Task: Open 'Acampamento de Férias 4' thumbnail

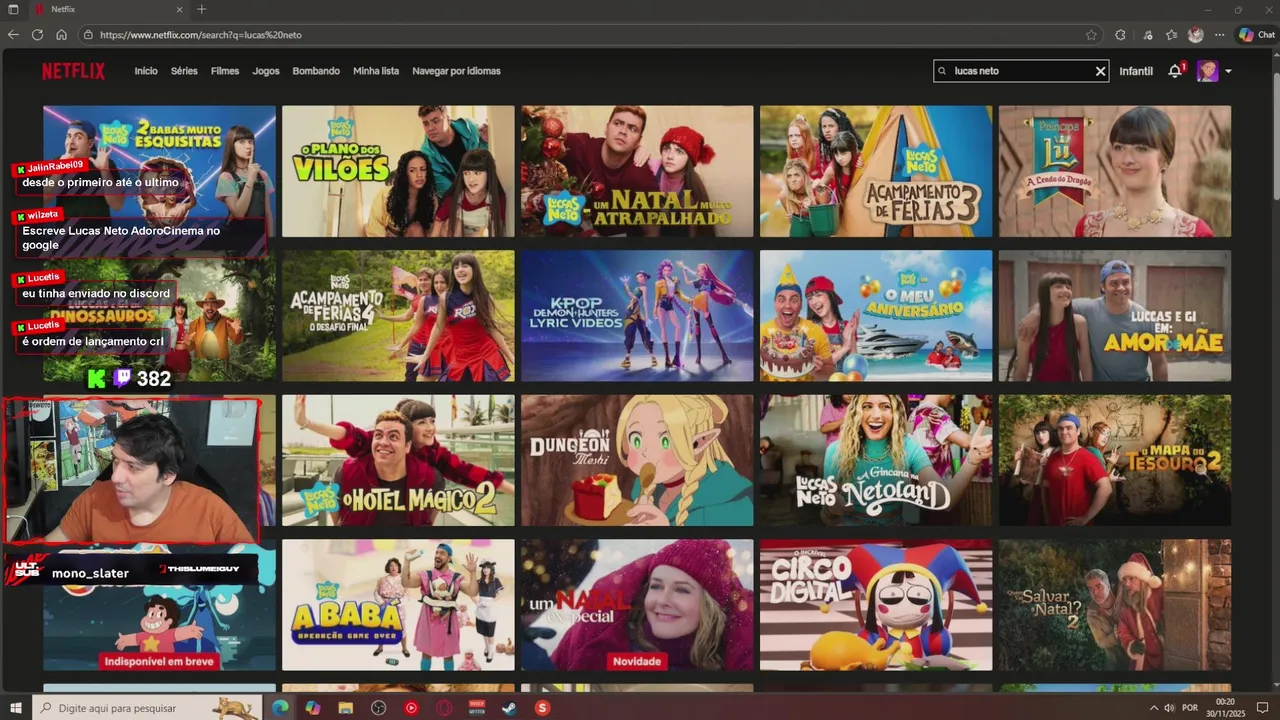Action: (398, 315)
